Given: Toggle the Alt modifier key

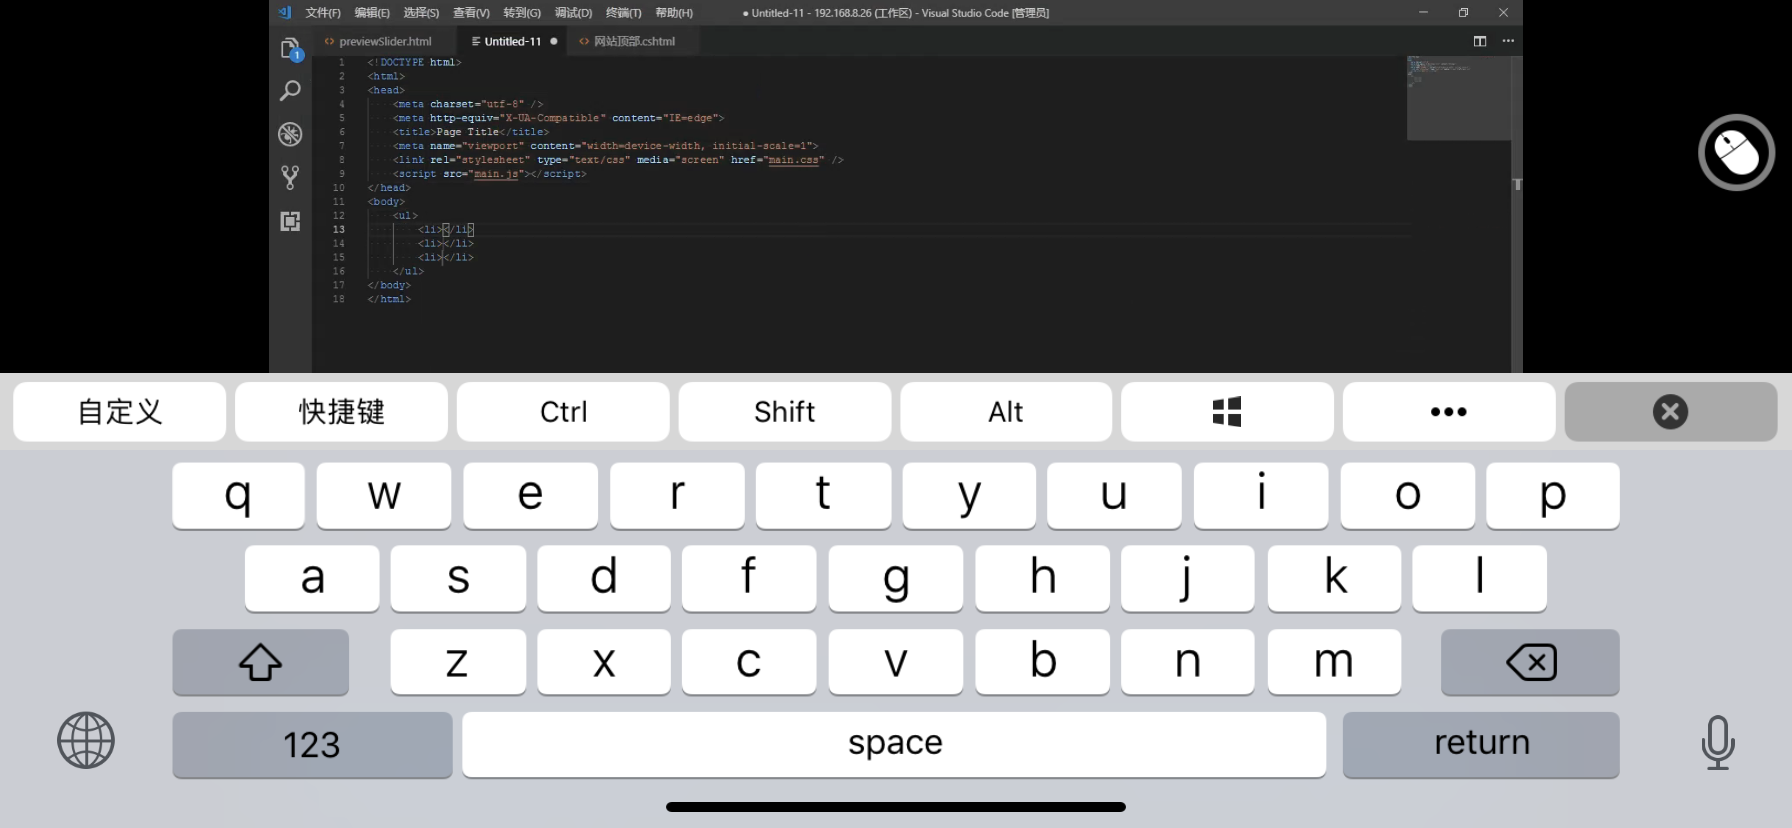Looking at the screenshot, I should (1006, 411).
